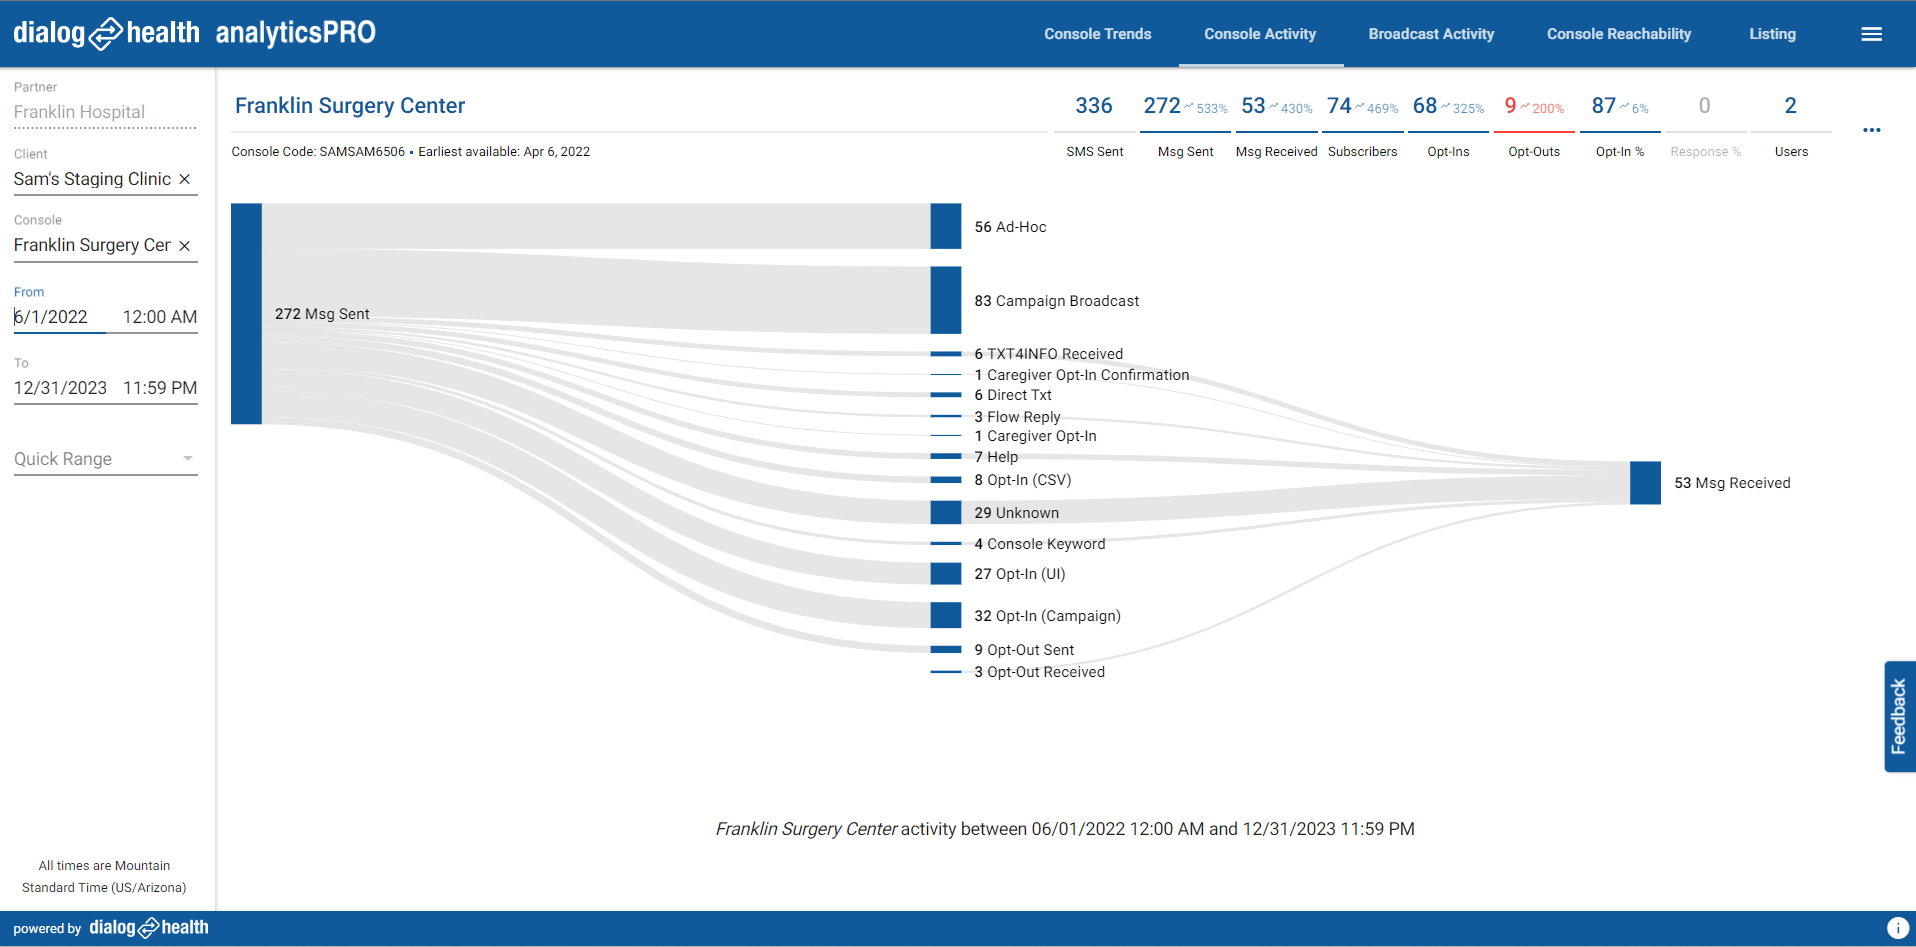Click the From date 6/1/2022 field
1916x947 pixels.
point(58,317)
